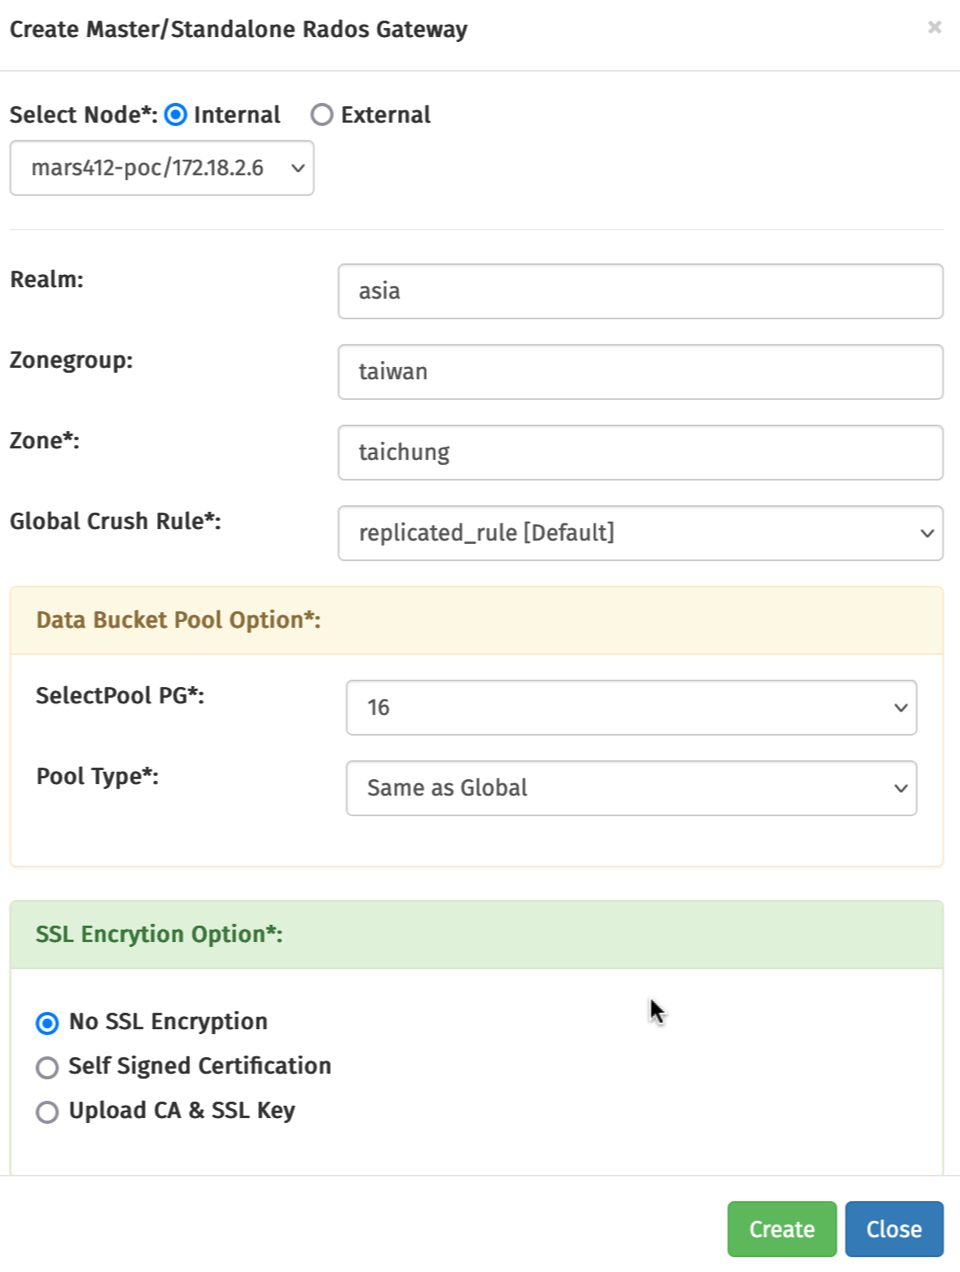Click the Zone field containing taichung
The width and height of the screenshot is (960, 1272).
(640, 452)
